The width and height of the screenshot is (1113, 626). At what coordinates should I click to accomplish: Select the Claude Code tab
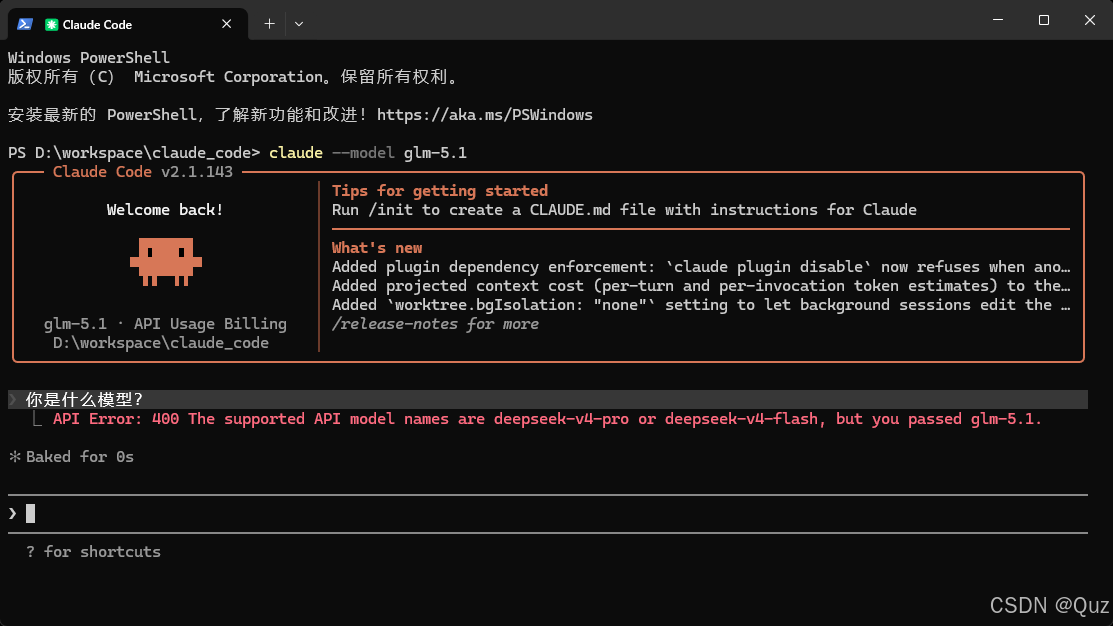[128, 24]
